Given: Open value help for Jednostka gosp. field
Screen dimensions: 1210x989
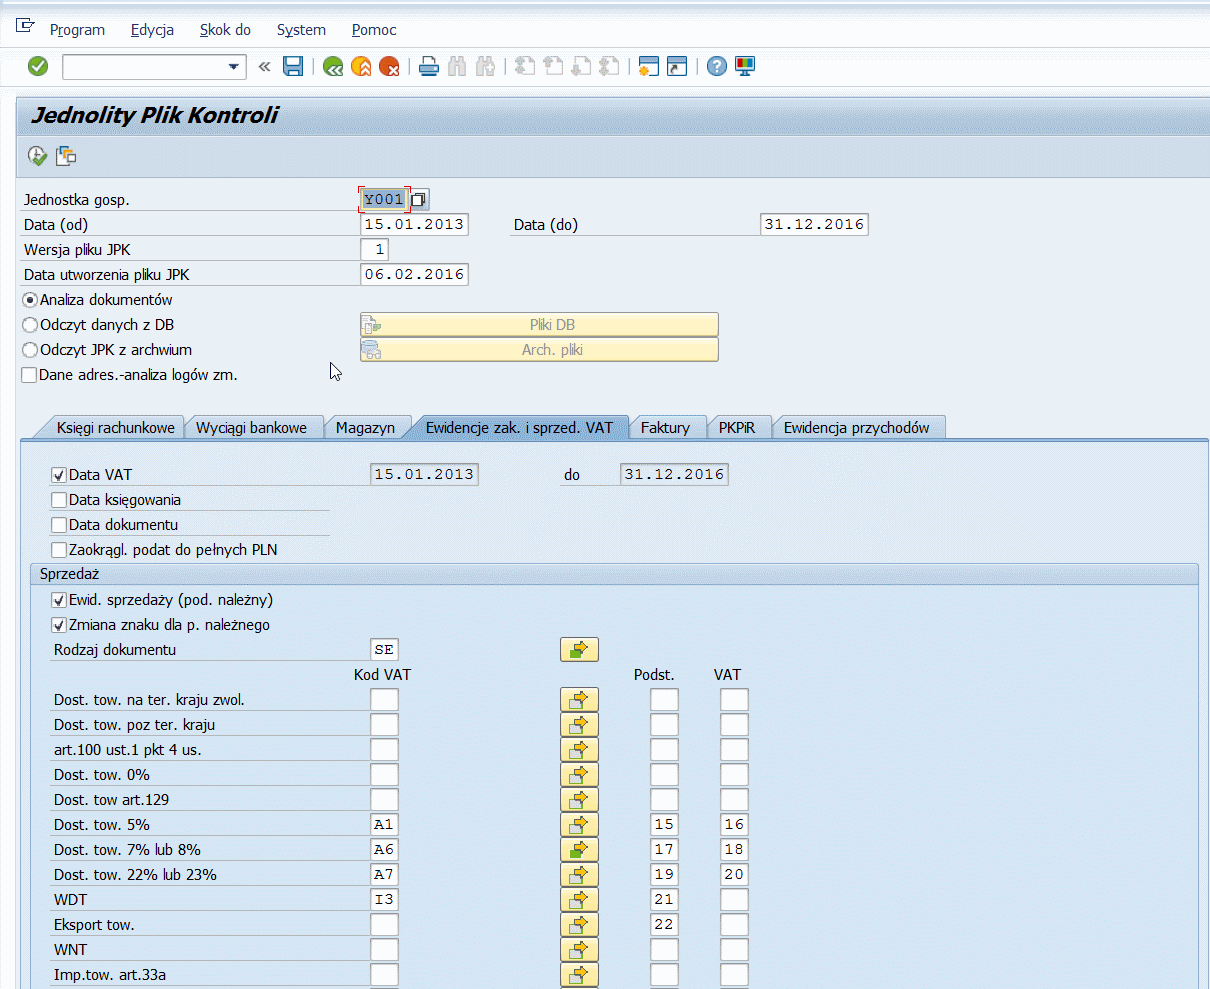Looking at the screenshot, I should click(x=420, y=199).
